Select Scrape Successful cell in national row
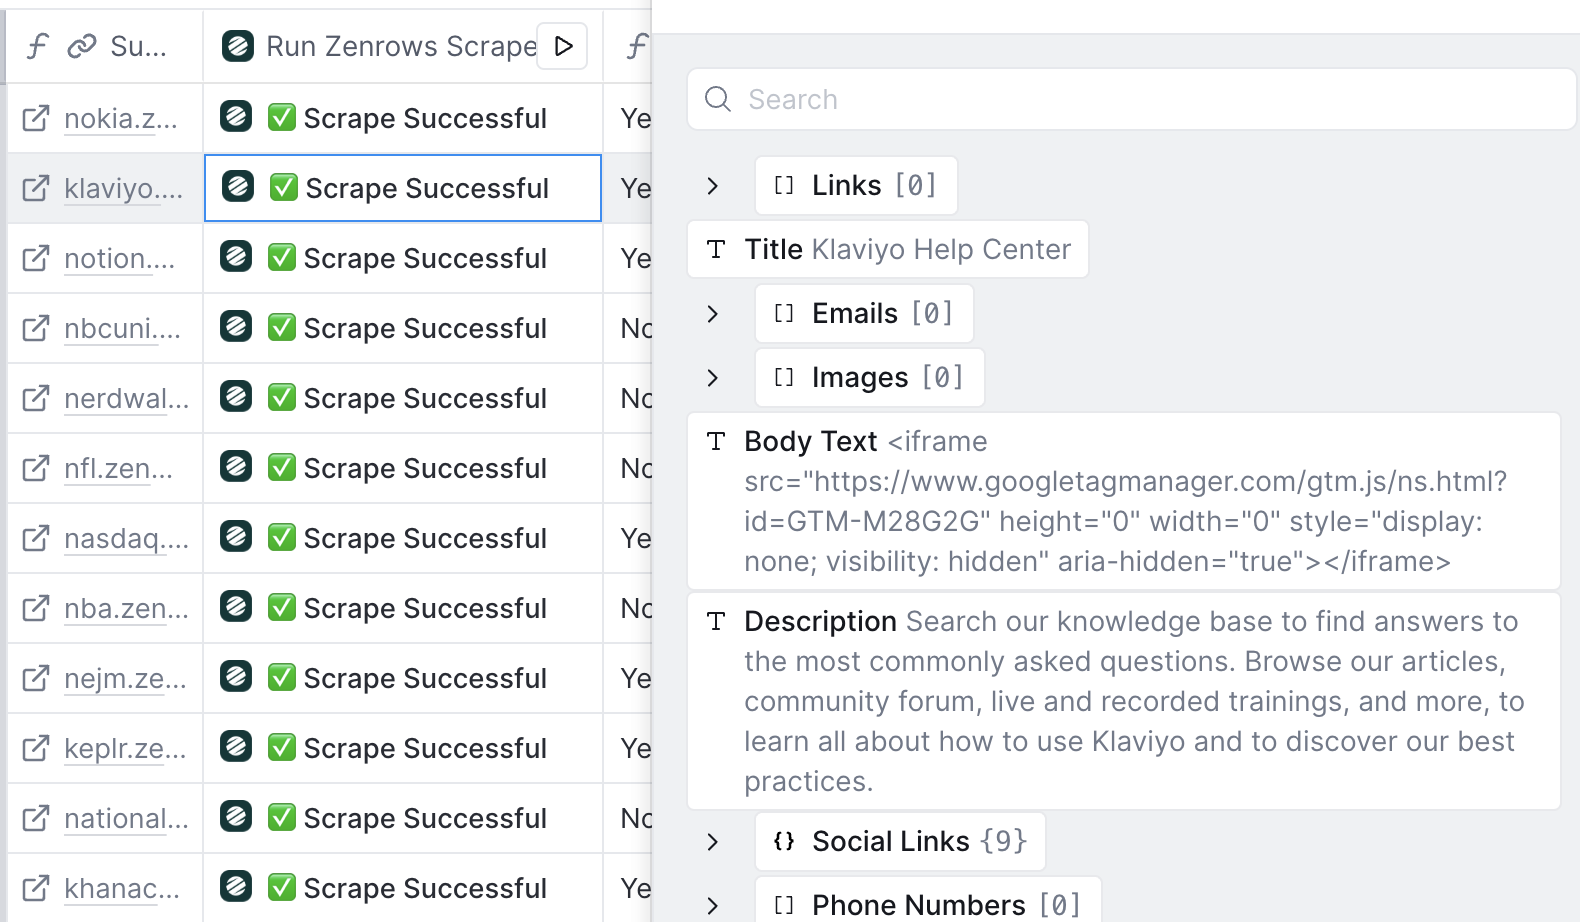 pos(403,818)
